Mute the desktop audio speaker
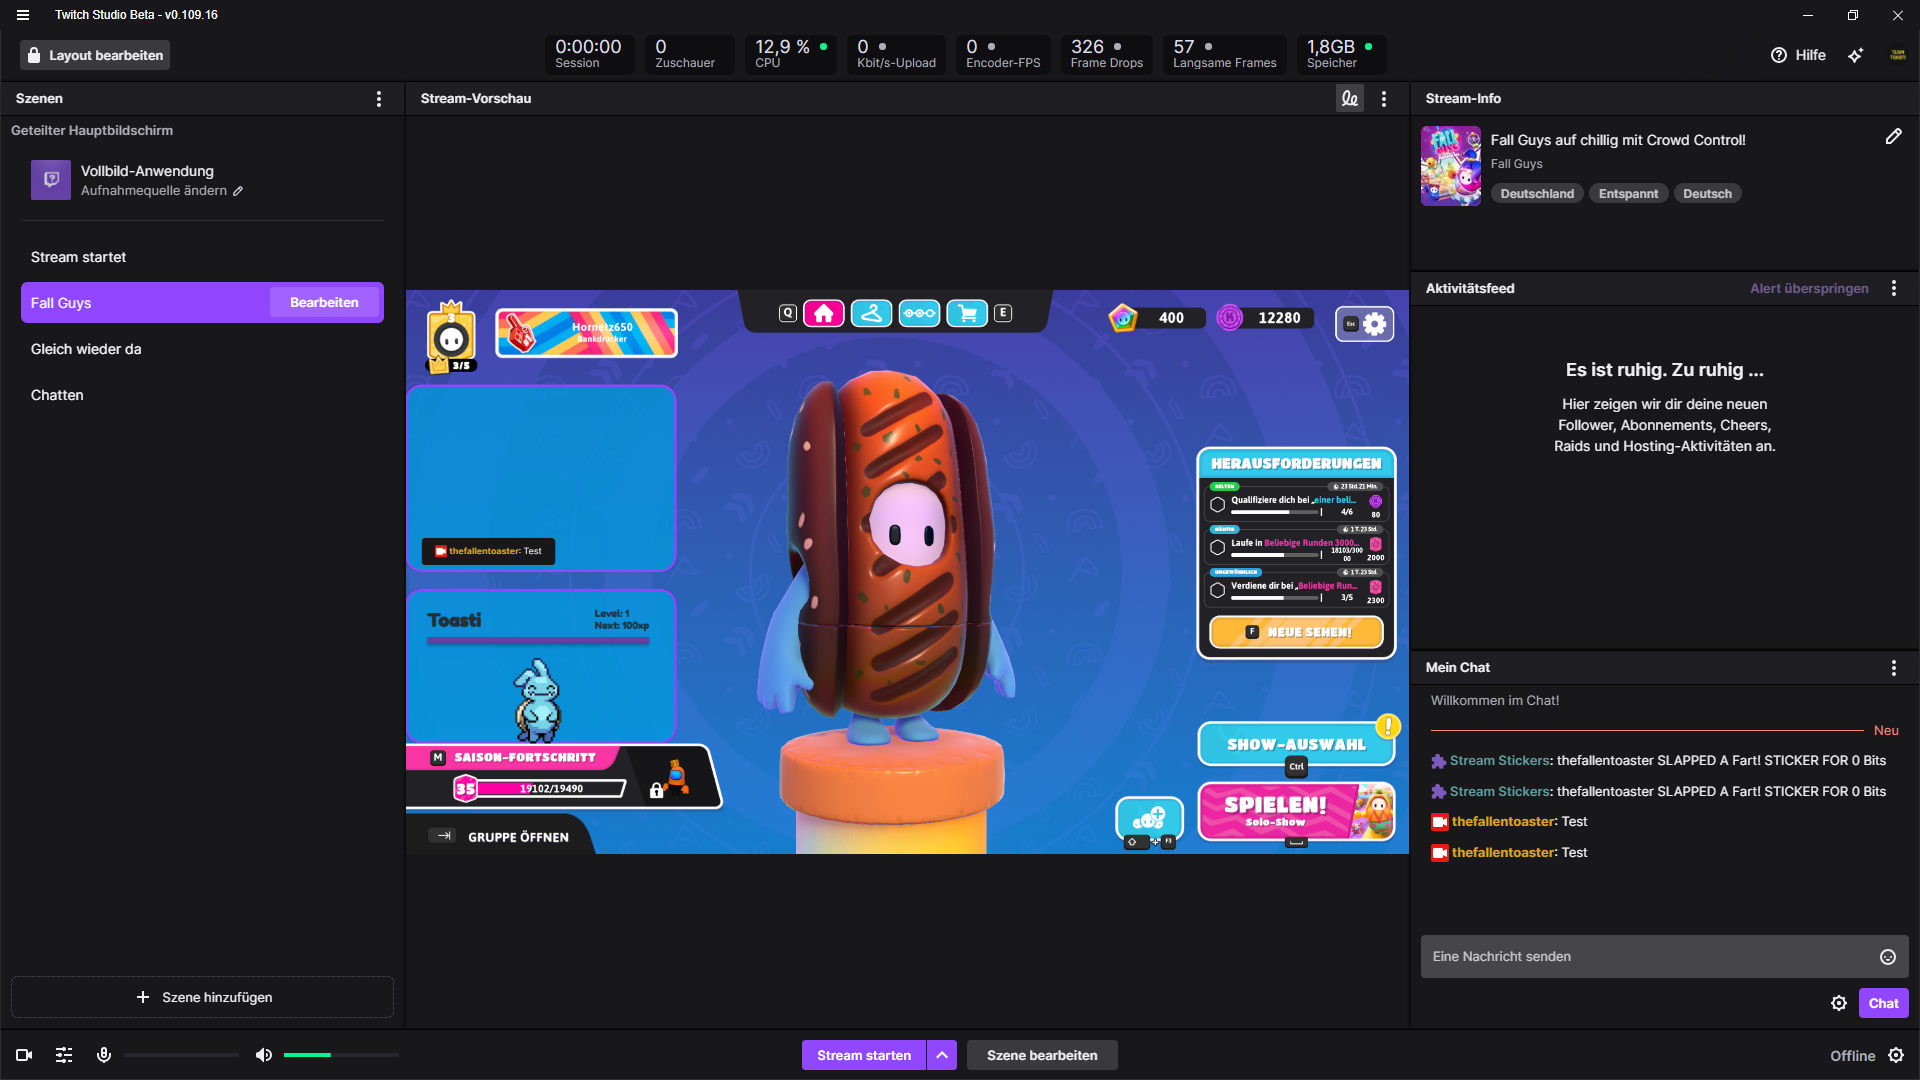 click(x=263, y=1055)
